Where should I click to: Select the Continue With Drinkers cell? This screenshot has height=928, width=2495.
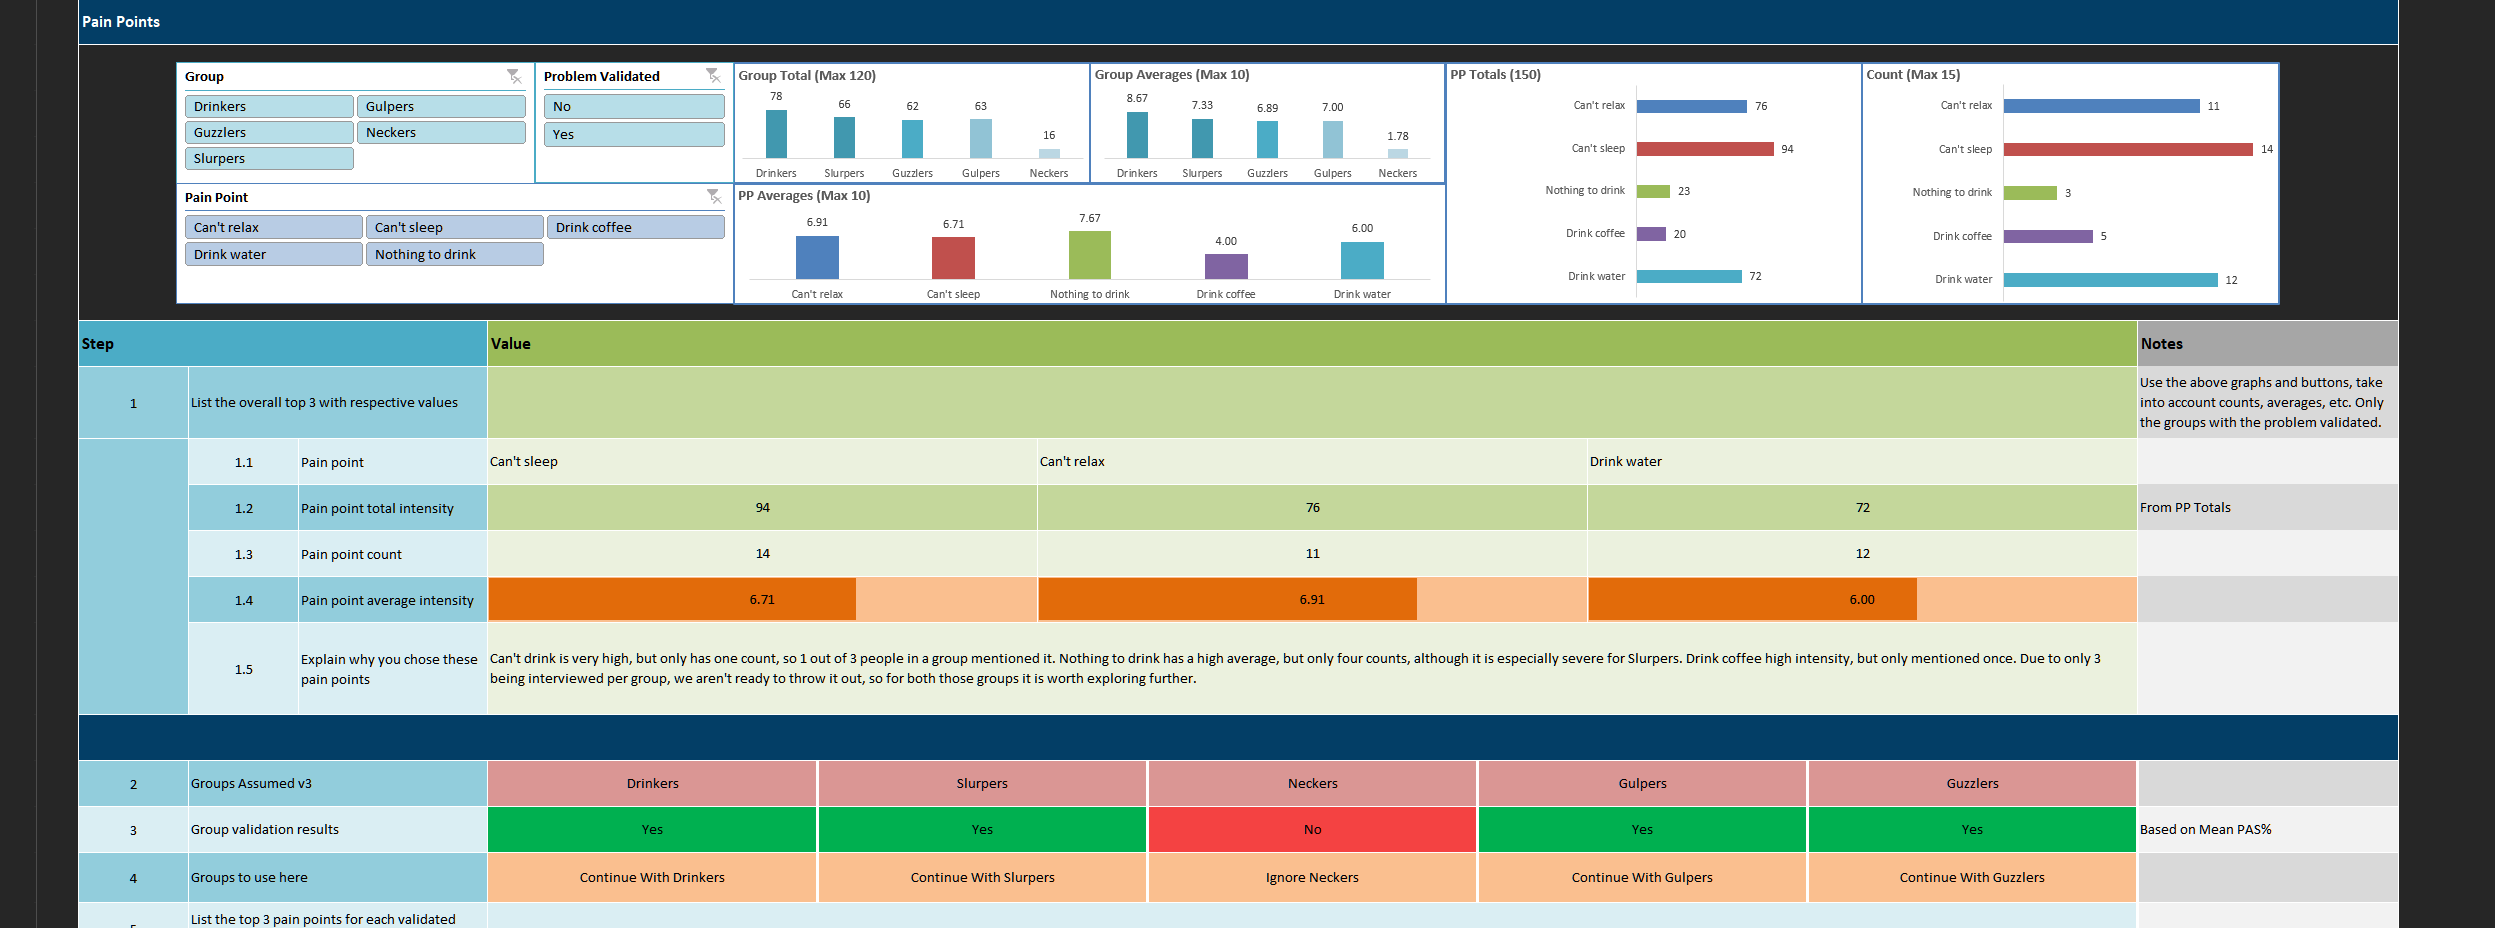652,877
